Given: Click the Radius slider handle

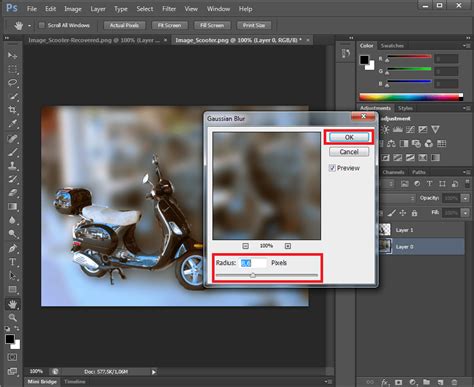Looking at the screenshot, I should coord(253,275).
